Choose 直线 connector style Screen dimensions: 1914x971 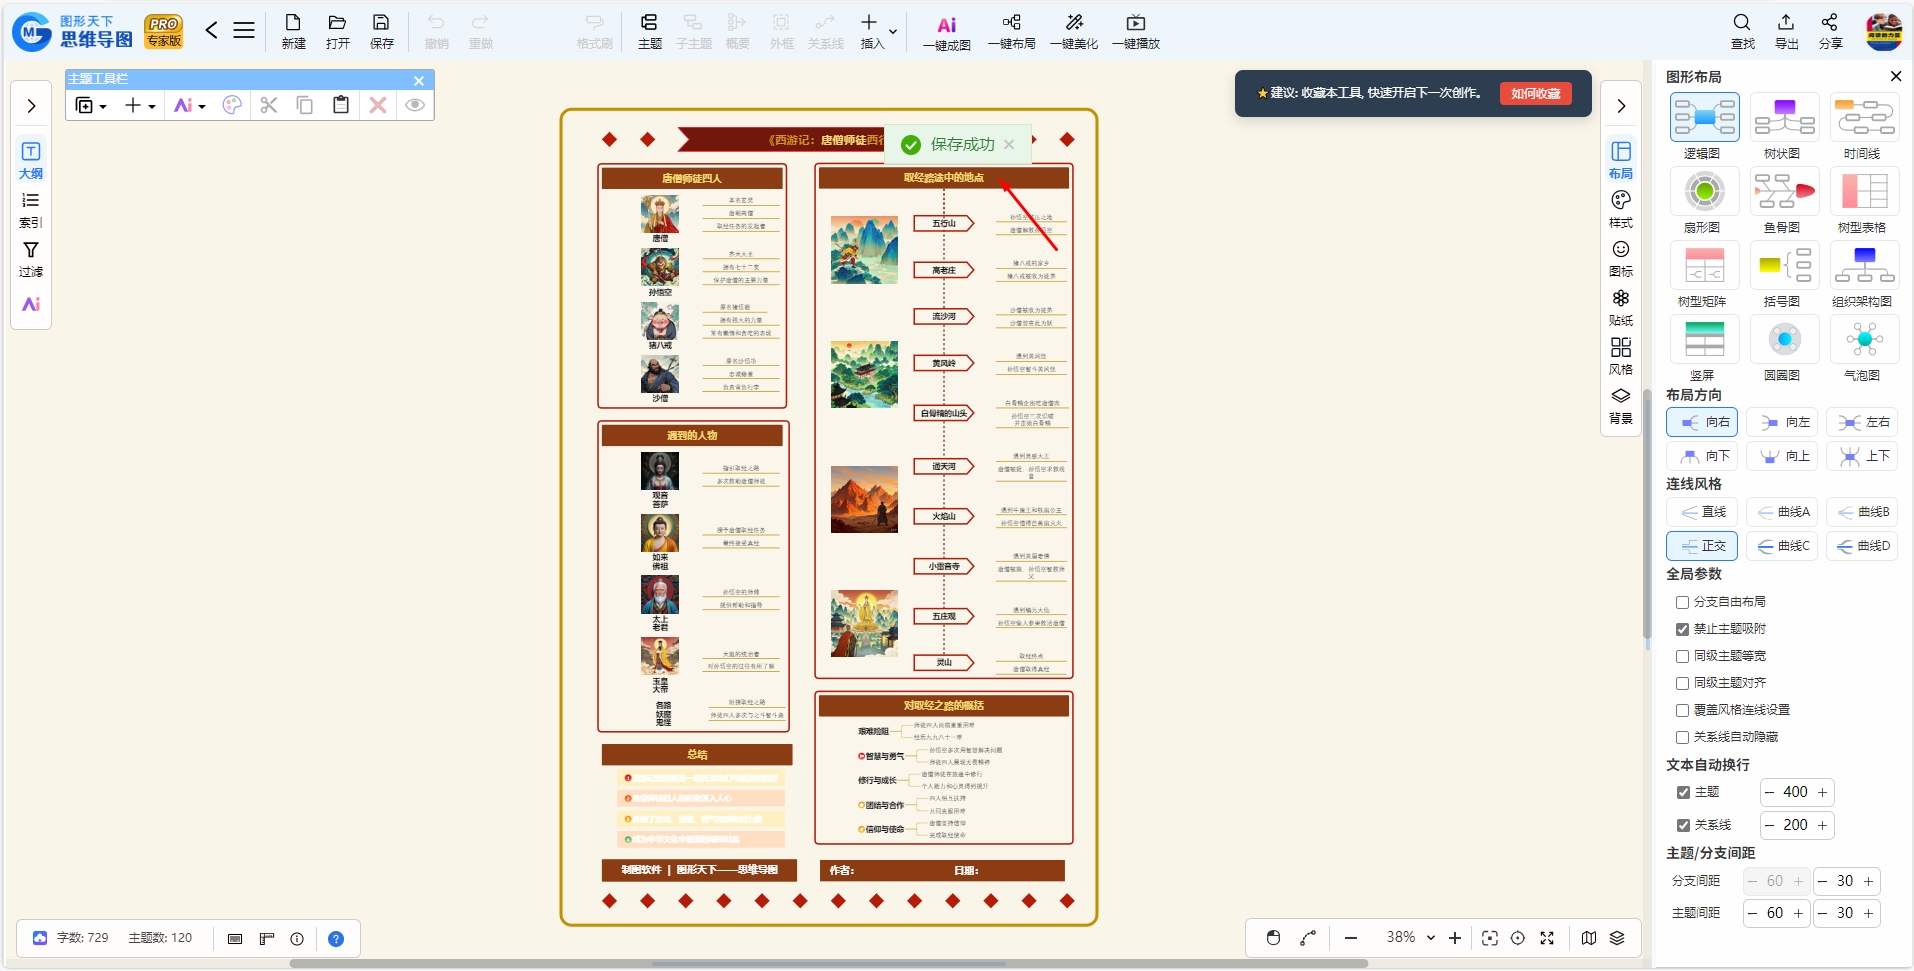(x=1704, y=512)
